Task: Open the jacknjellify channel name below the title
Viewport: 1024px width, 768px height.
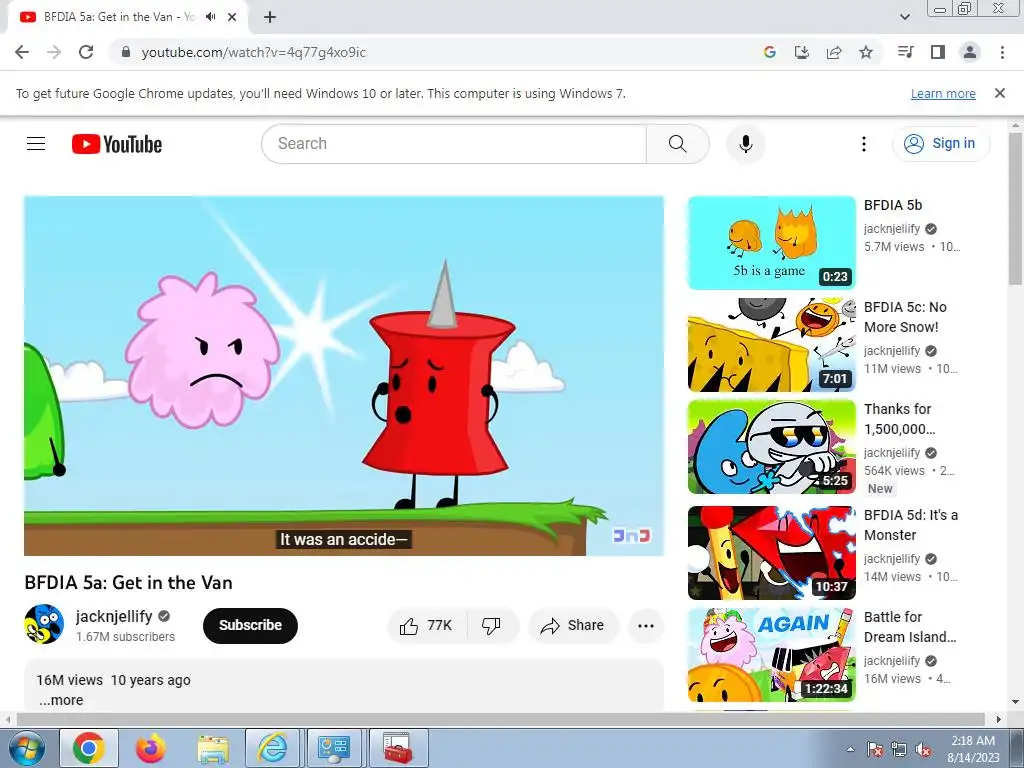Action: 114,616
